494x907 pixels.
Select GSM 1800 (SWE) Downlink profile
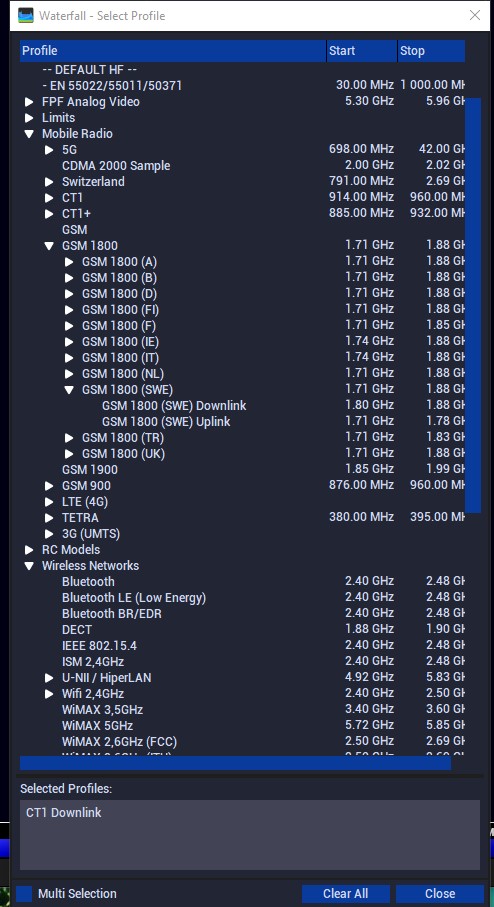click(174, 406)
